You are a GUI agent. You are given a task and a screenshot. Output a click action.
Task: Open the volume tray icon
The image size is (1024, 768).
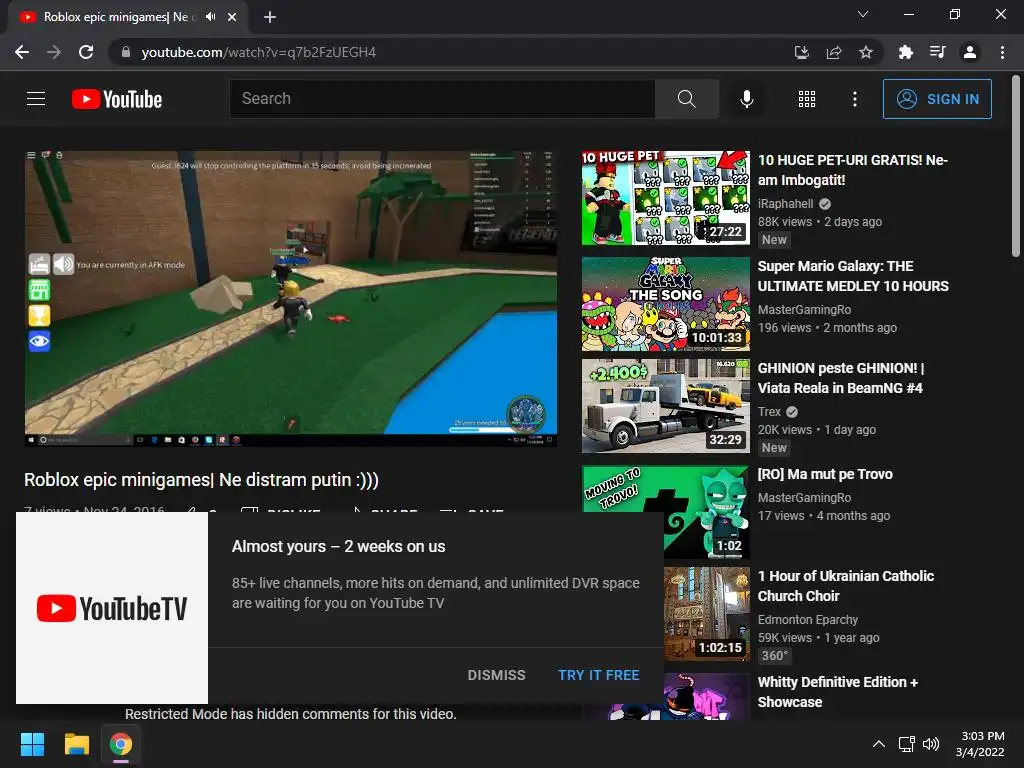tap(931, 744)
